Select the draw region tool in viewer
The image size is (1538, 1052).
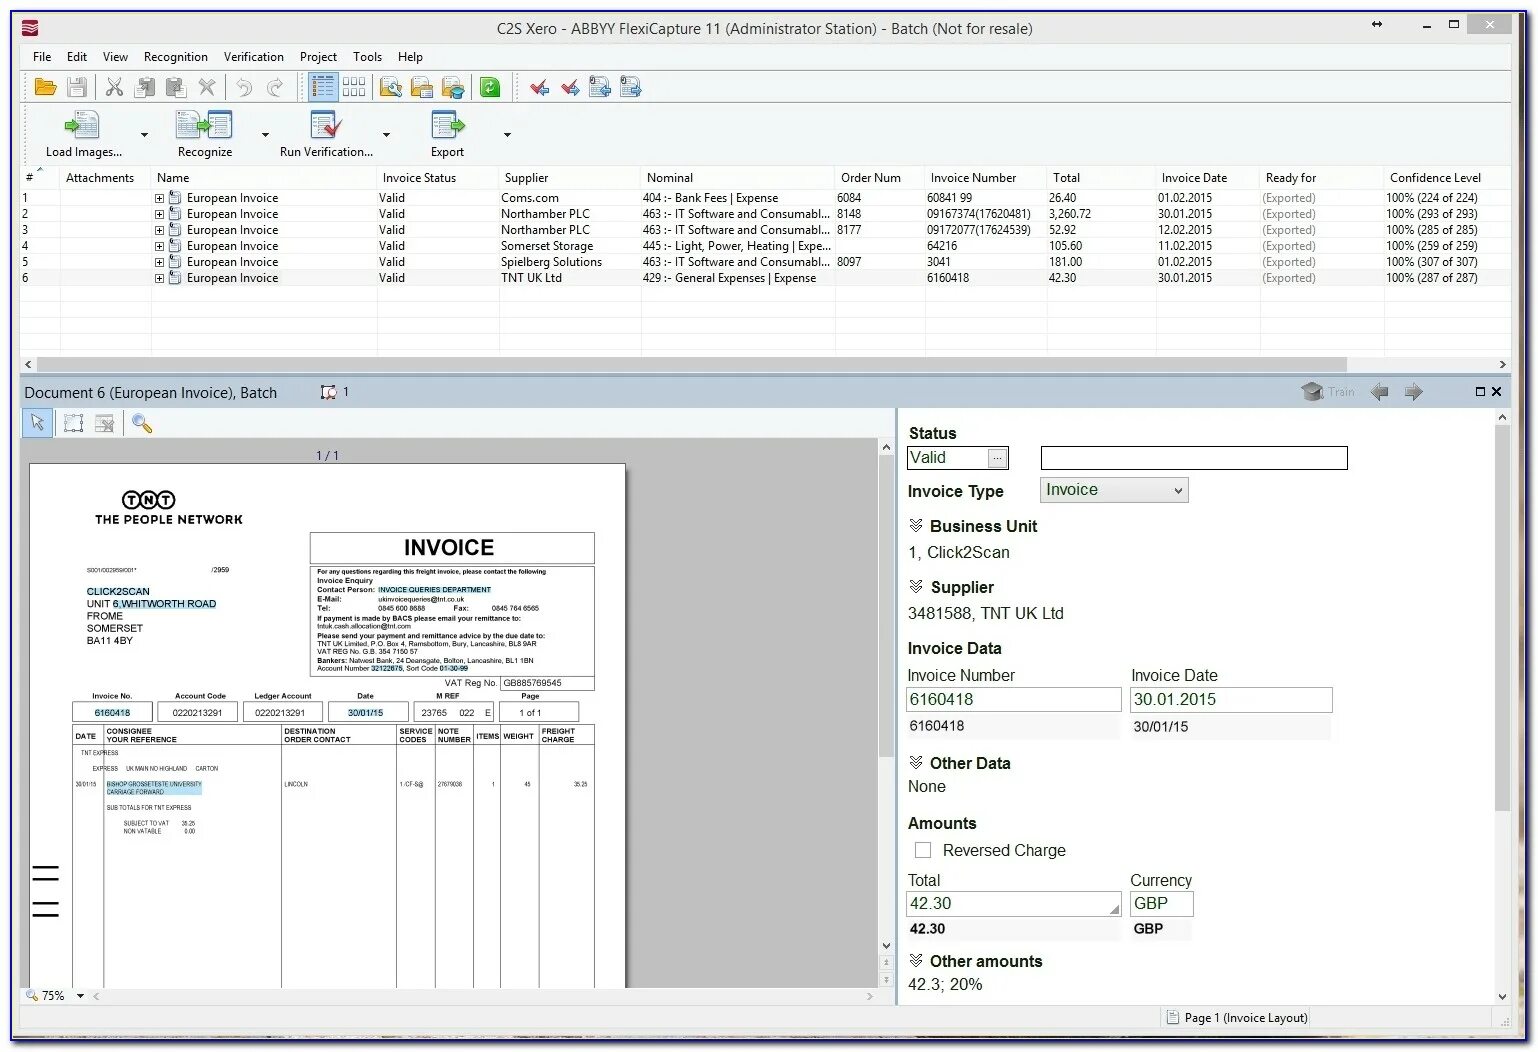[x=73, y=423]
